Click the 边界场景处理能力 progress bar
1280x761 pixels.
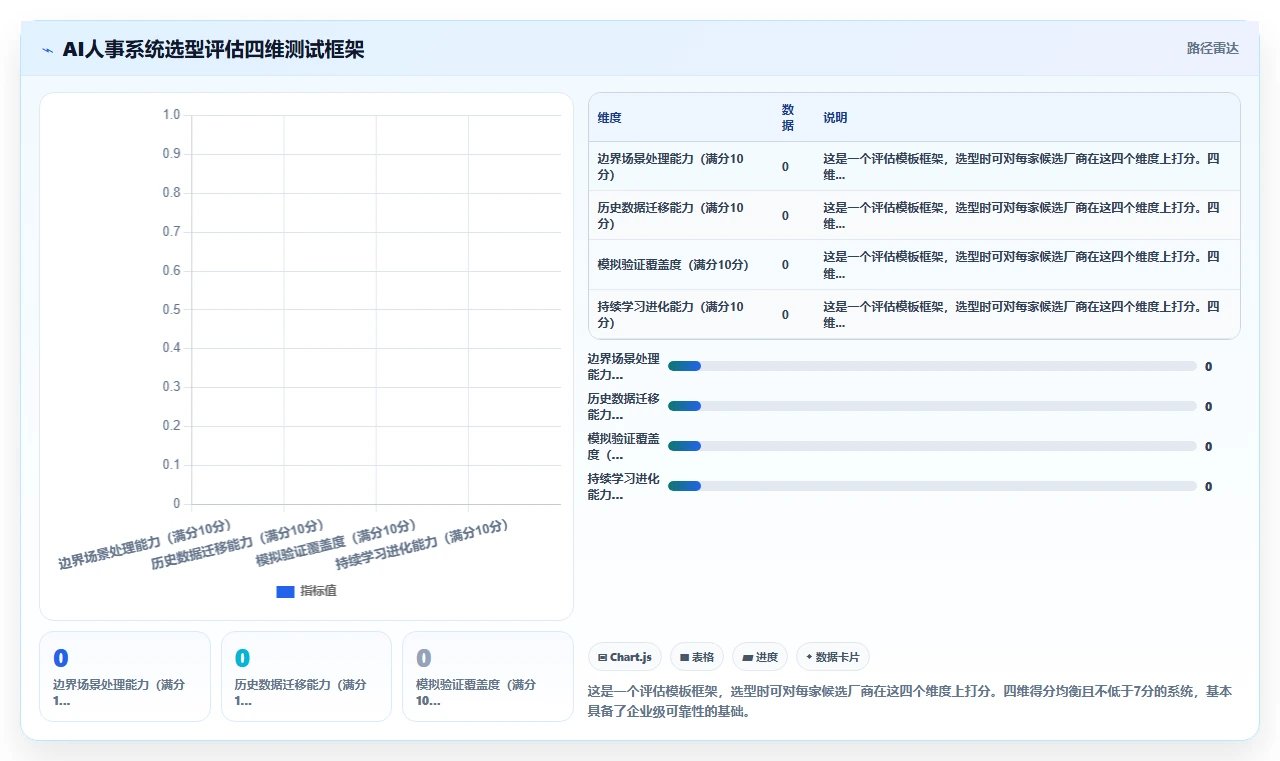click(x=932, y=366)
